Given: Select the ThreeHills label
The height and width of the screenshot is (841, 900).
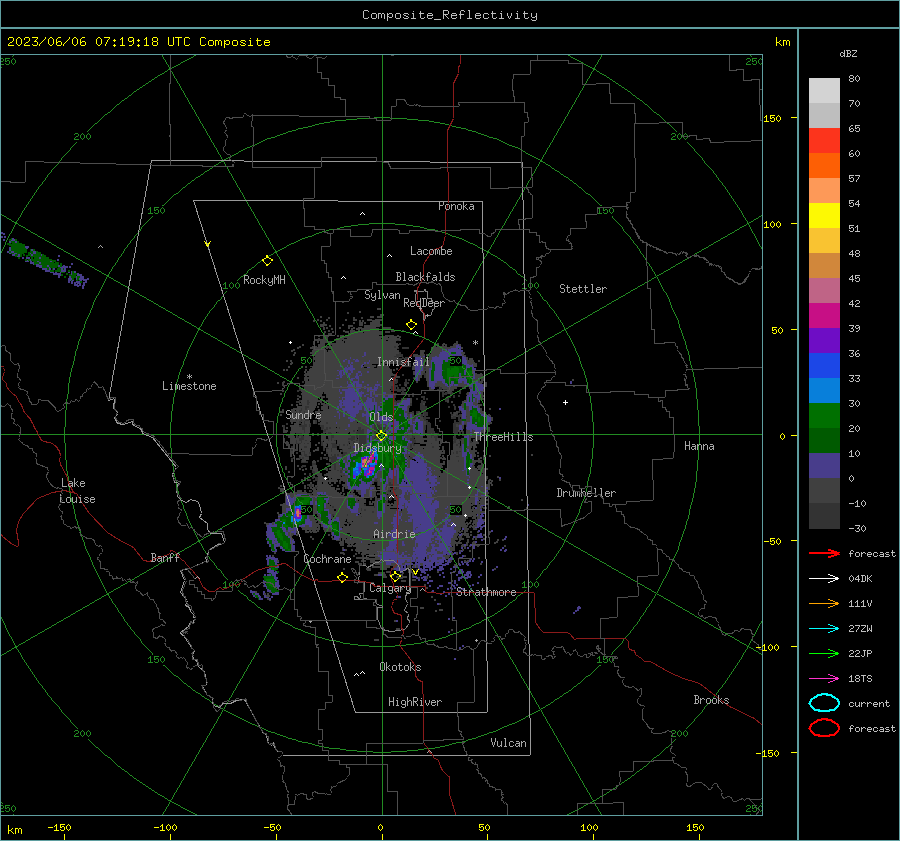Looking at the screenshot, I should 503,437.
